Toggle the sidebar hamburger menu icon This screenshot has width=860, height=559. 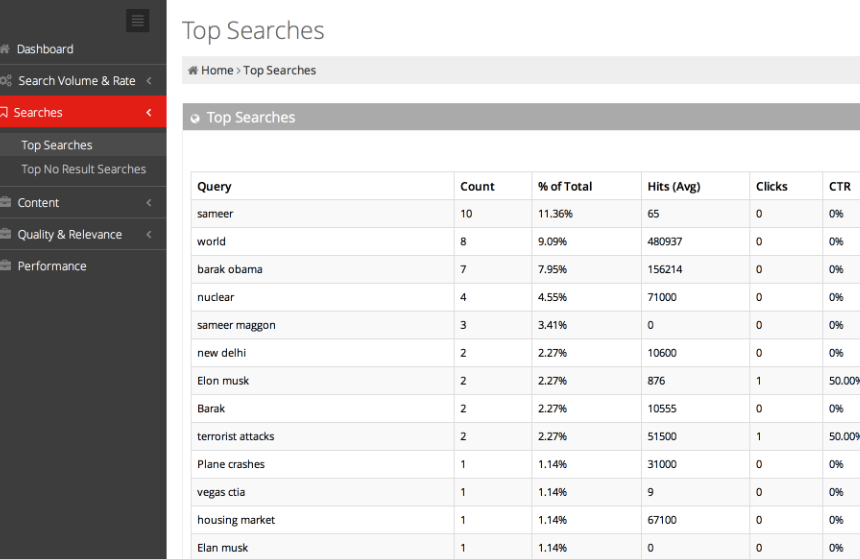(138, 21)
